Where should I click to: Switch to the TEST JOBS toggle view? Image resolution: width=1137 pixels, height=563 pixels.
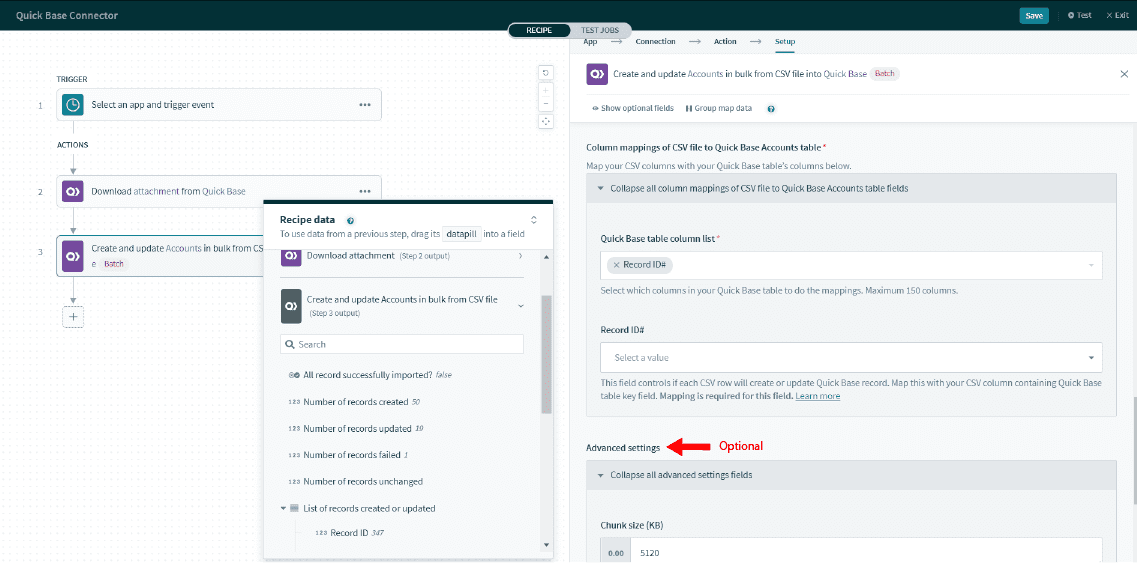click(600, 30)
